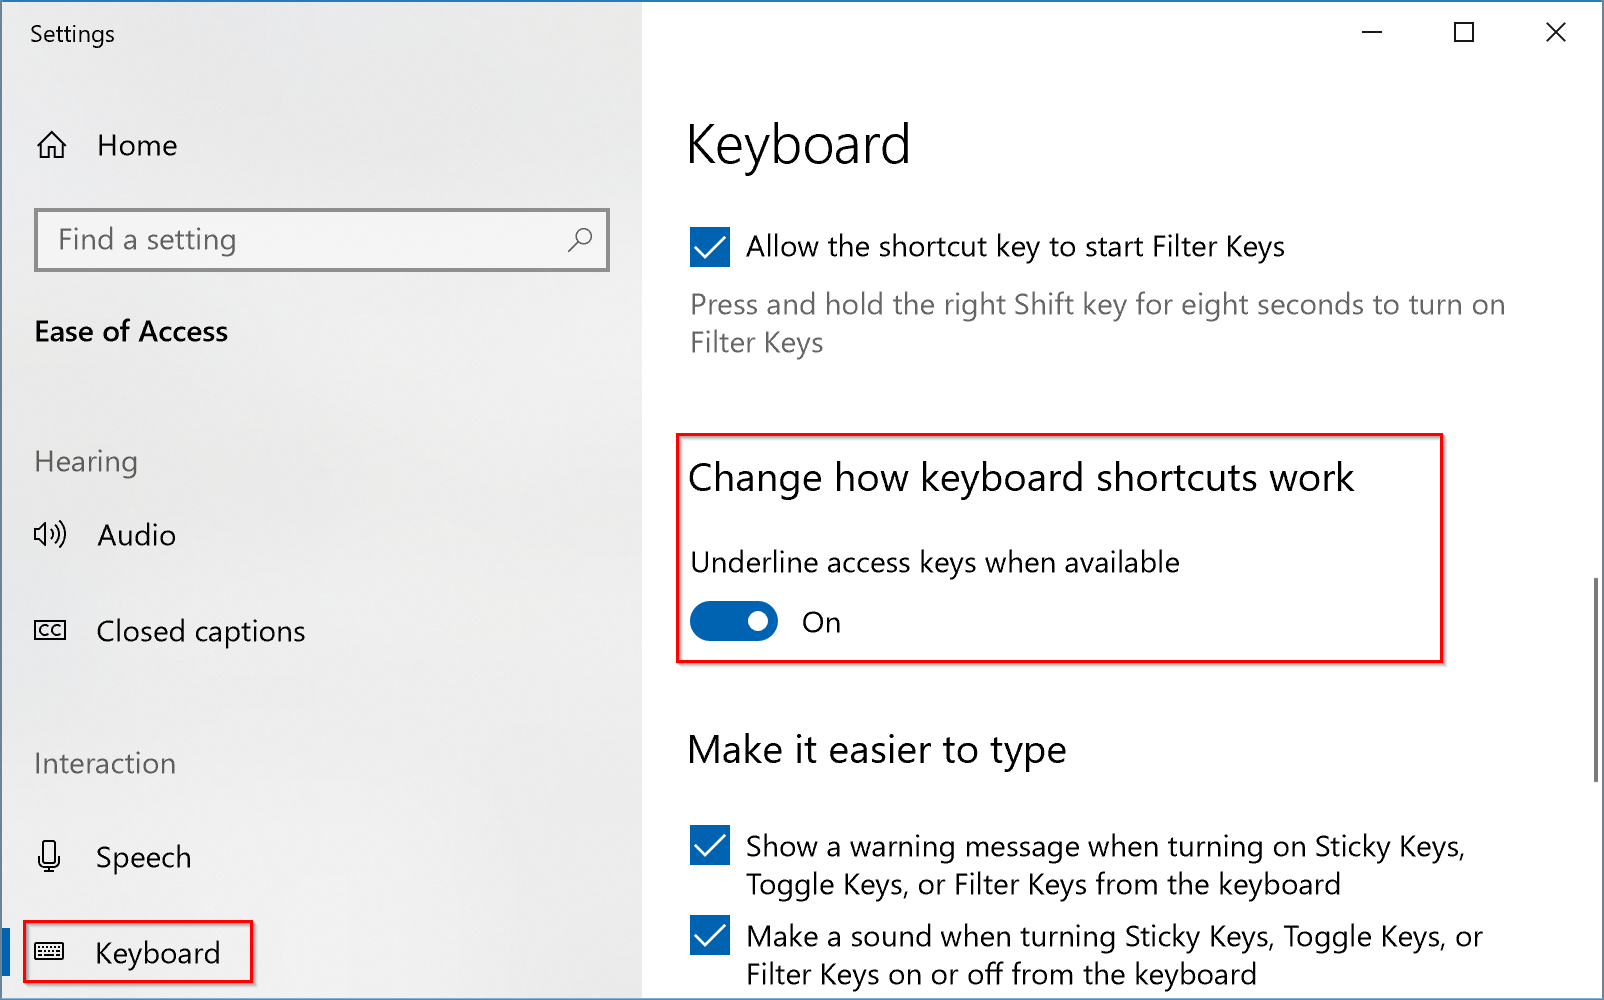Maximize the Settings window
The image size is (1604, 1000).
(x=1464, y=33)
